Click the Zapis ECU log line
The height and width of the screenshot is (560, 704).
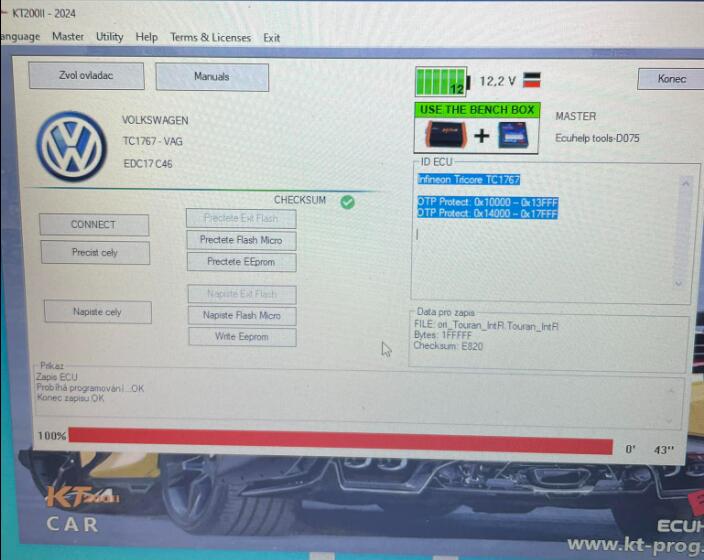point(57,377)
